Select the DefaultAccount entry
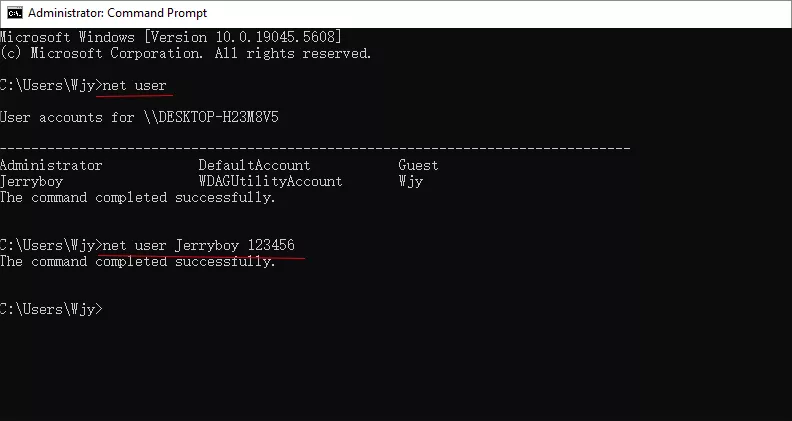The height and width of the screenshot is (421, 792). pyautogui.click(x=254, y=165)
